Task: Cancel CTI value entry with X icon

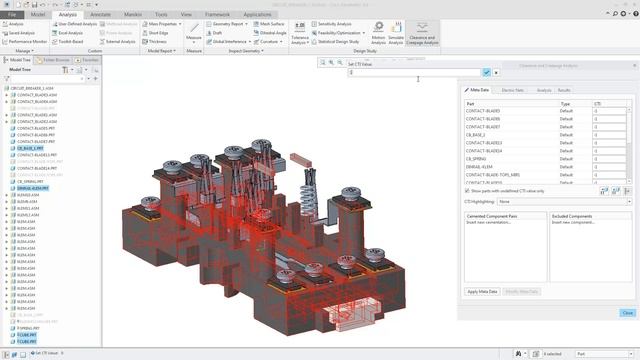Action: pyautogui.click(x=496, y=73)
